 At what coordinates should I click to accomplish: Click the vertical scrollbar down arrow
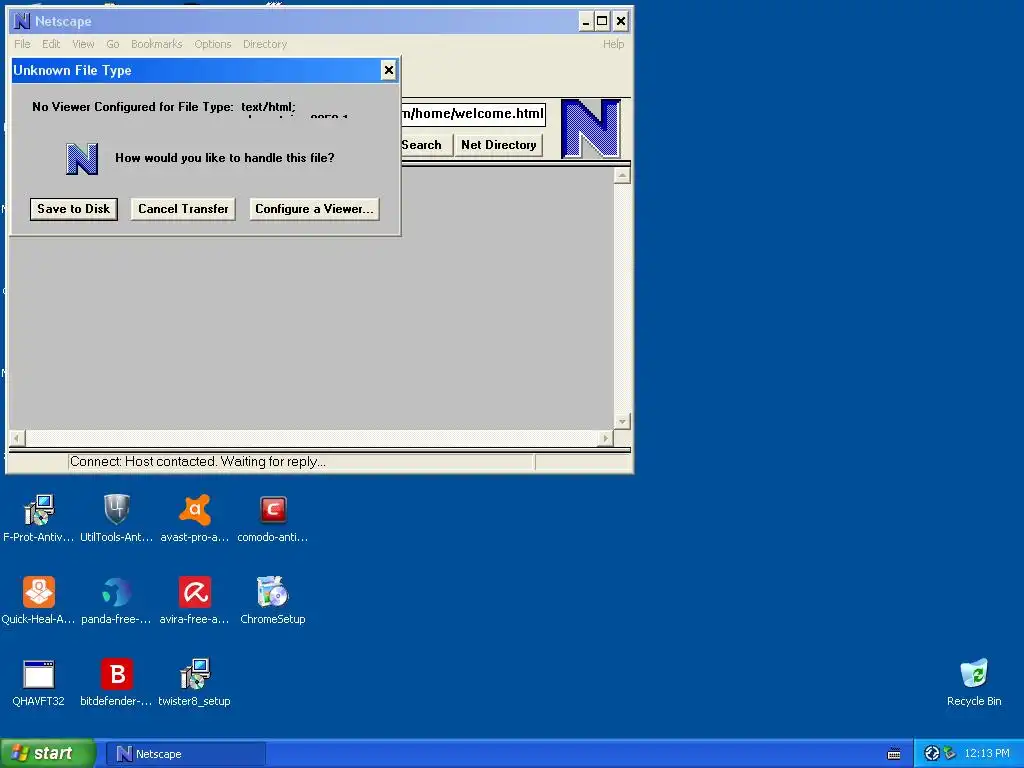click(x=622, y=421)
